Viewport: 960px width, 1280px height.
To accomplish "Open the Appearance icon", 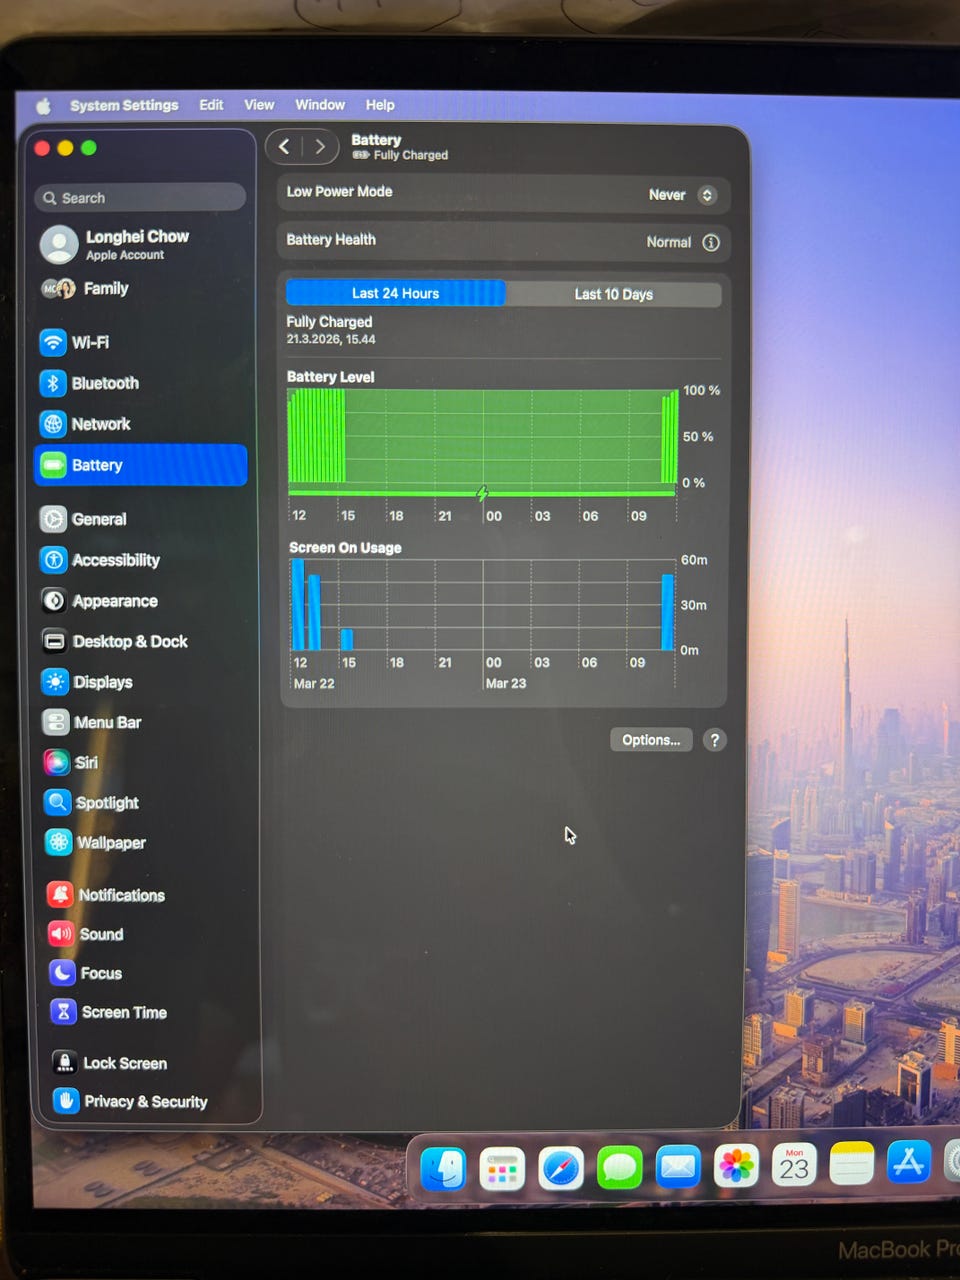I will point(54,601).
